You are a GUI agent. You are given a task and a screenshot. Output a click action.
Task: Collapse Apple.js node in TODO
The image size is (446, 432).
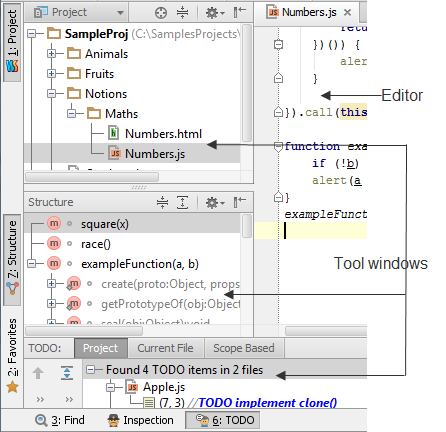coord(110,387)
